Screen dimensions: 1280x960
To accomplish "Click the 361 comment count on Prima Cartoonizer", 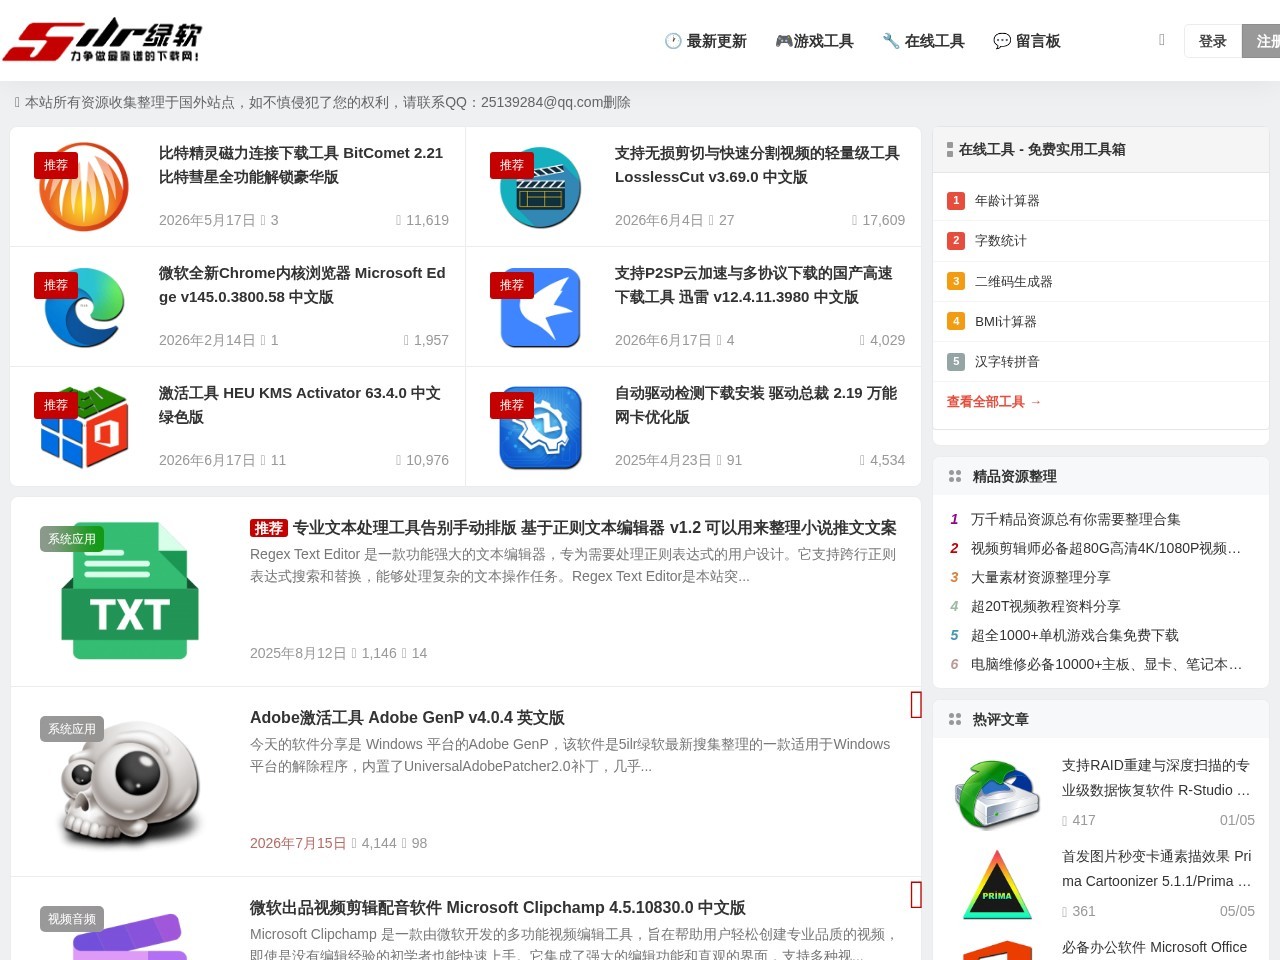I will pyautogui.click(x=1084, y=911).
